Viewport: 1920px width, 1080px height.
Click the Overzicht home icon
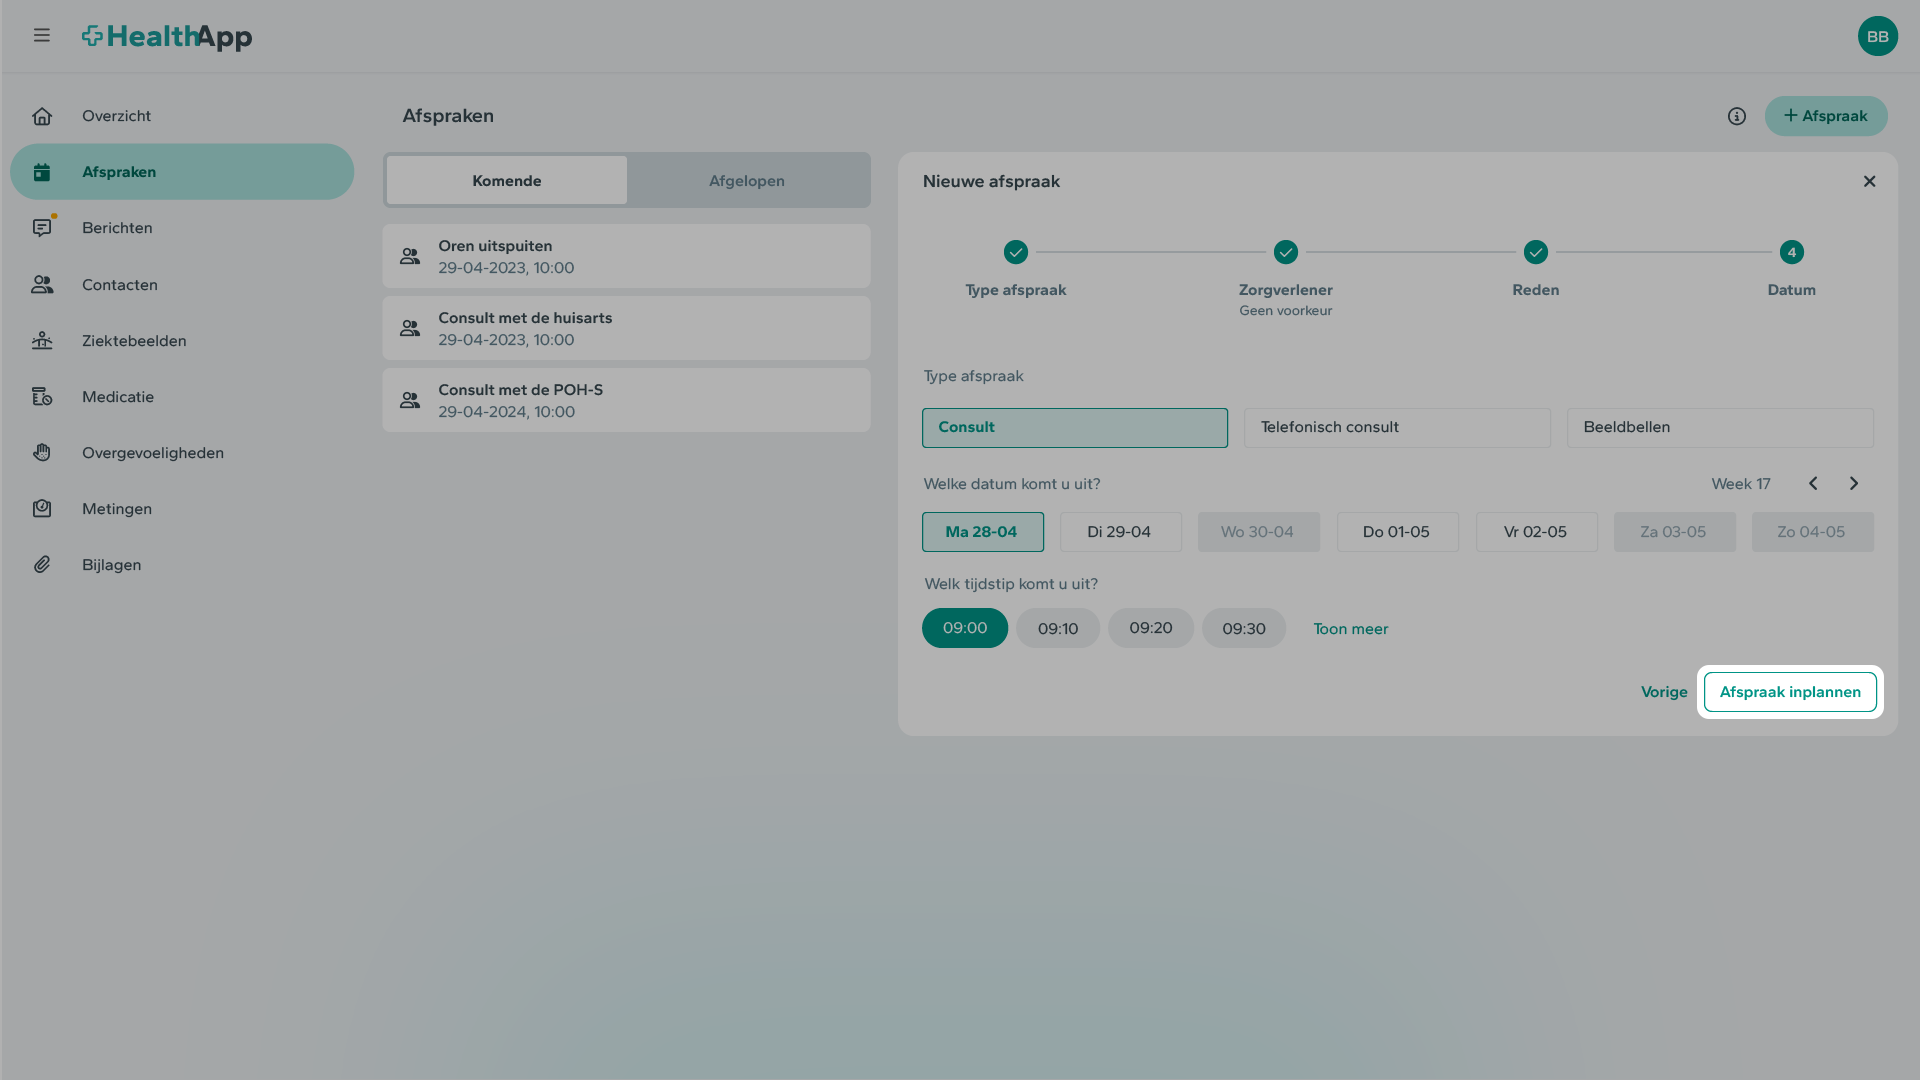click(42, 116)
